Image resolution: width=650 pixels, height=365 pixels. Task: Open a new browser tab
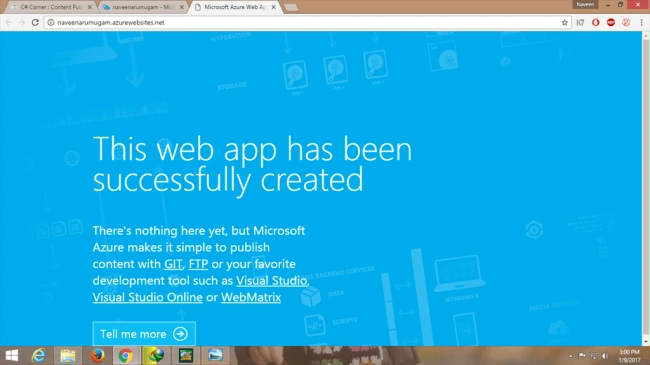point(291,7)
